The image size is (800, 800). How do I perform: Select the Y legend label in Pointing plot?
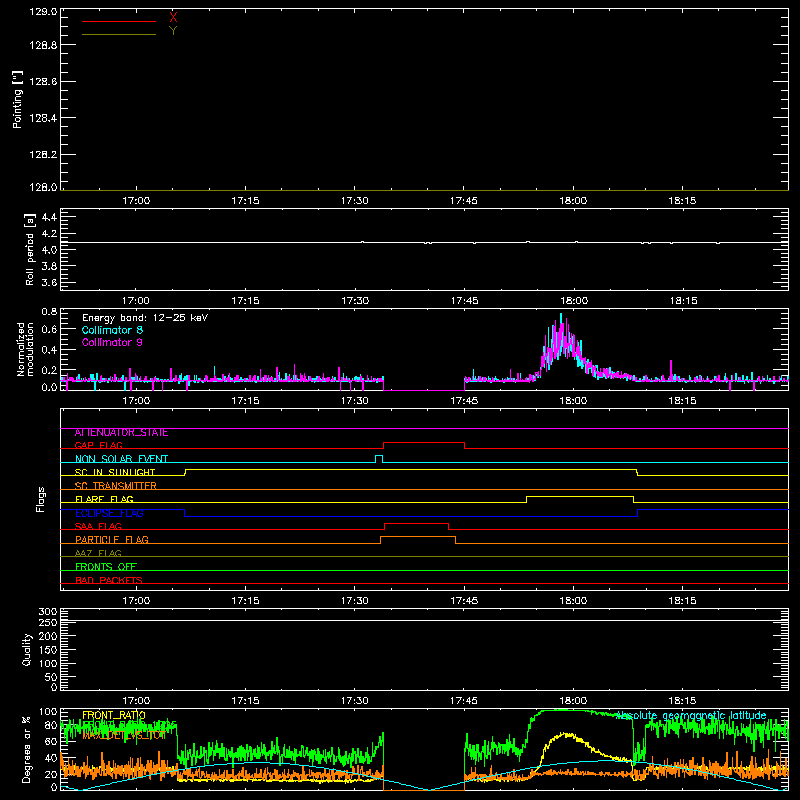pyautogui.click(x=173, y=31)
